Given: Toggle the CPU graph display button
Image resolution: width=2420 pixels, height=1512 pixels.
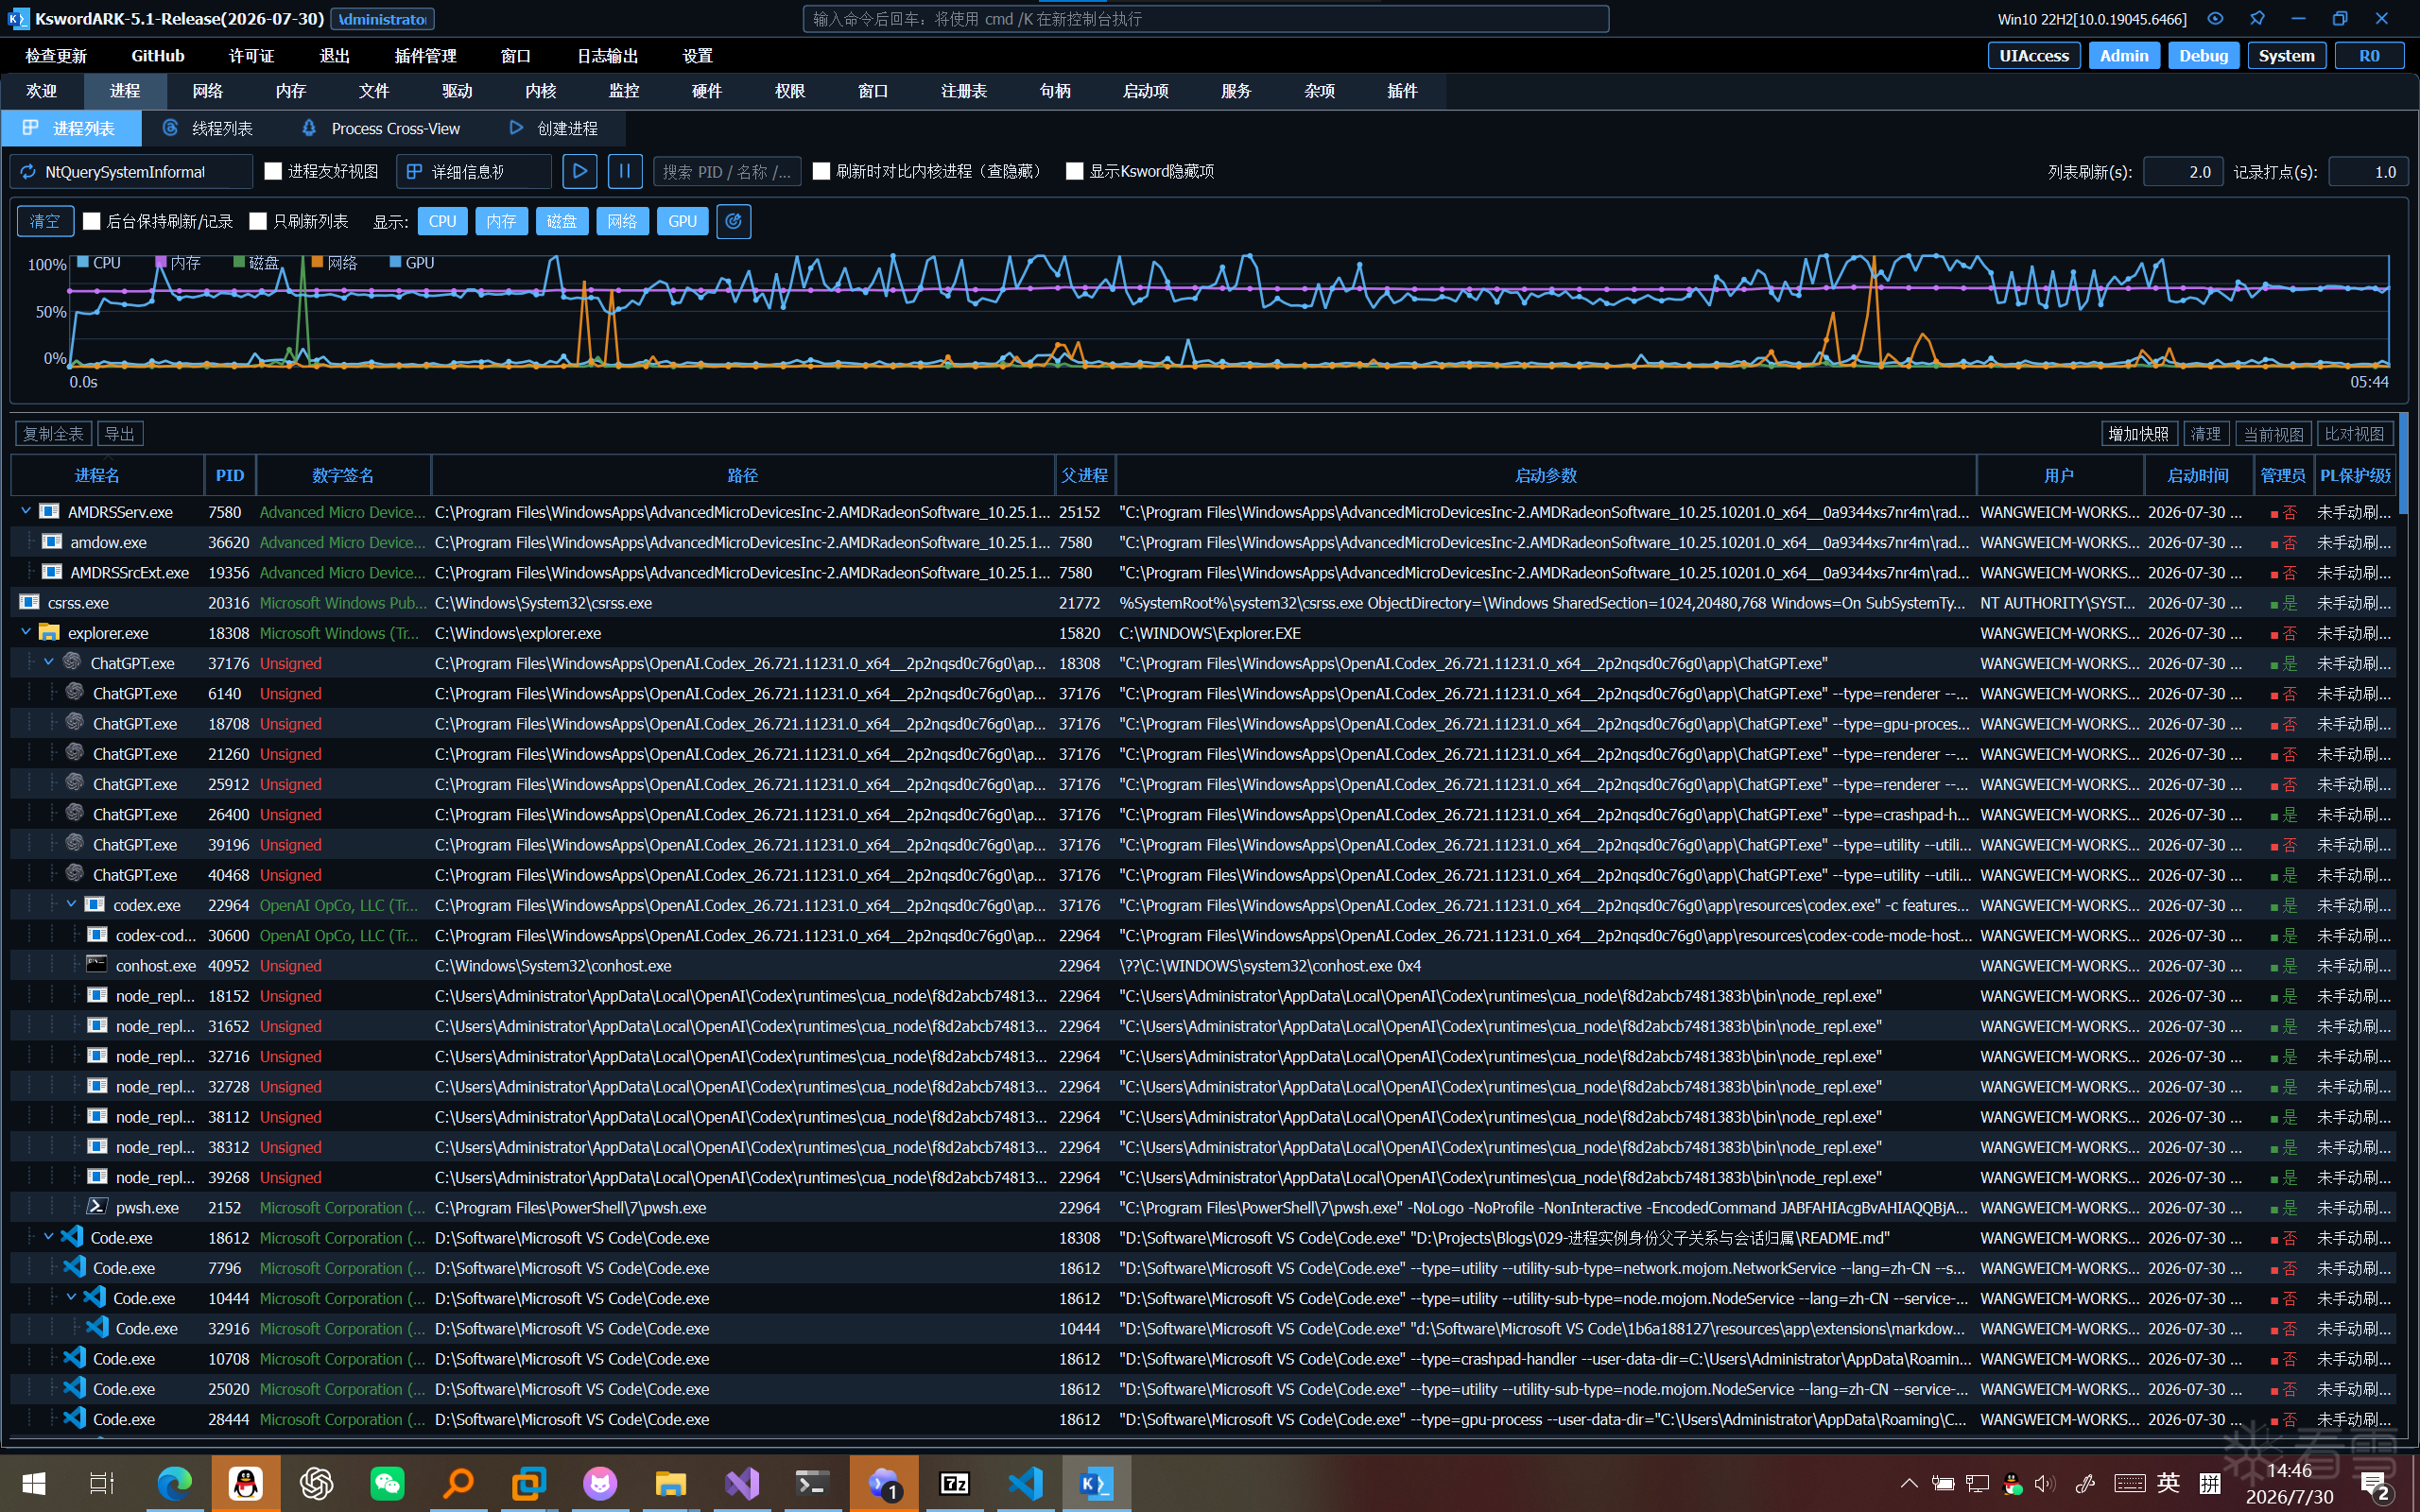Looking at the screenshot, I should click(x=443, y=221).
